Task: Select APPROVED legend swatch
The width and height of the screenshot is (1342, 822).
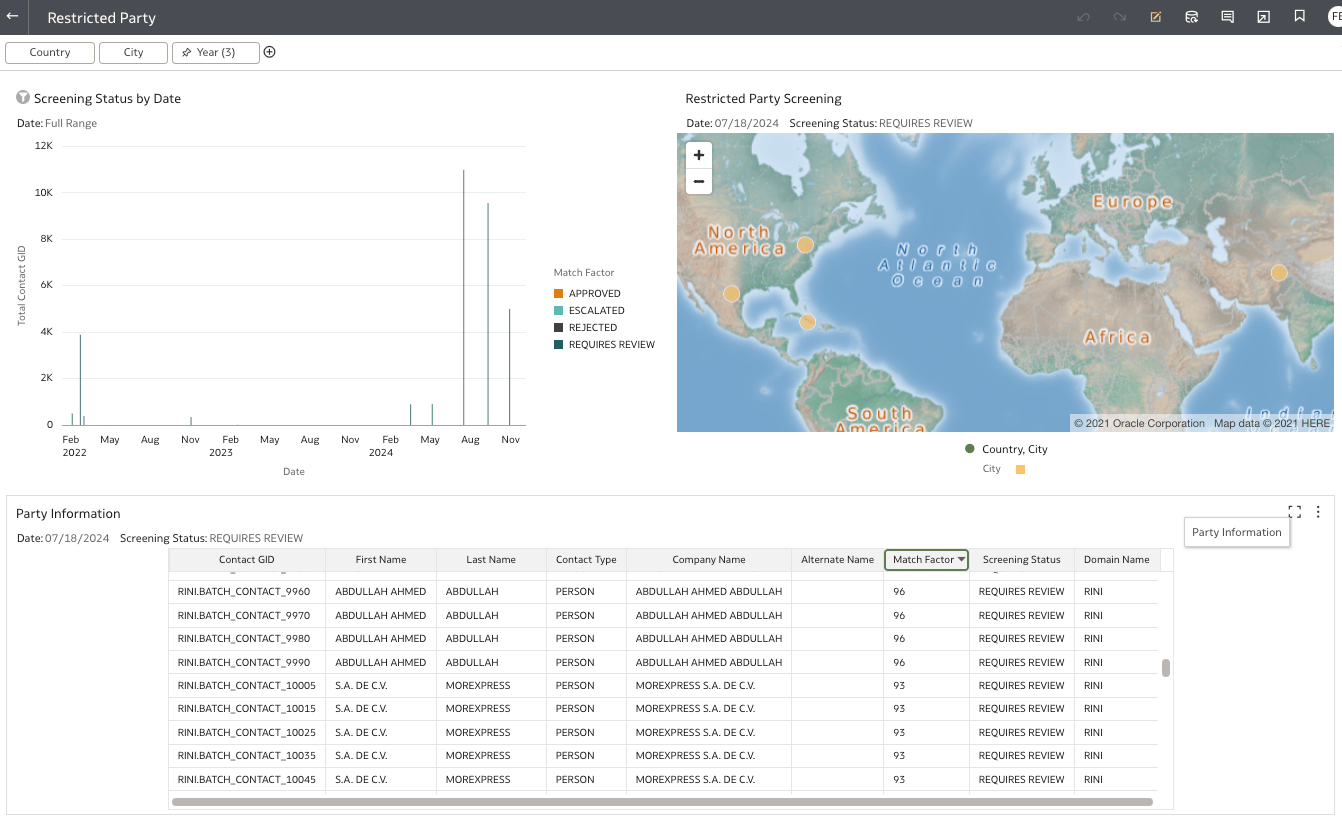Action: [x=559, y=294]
